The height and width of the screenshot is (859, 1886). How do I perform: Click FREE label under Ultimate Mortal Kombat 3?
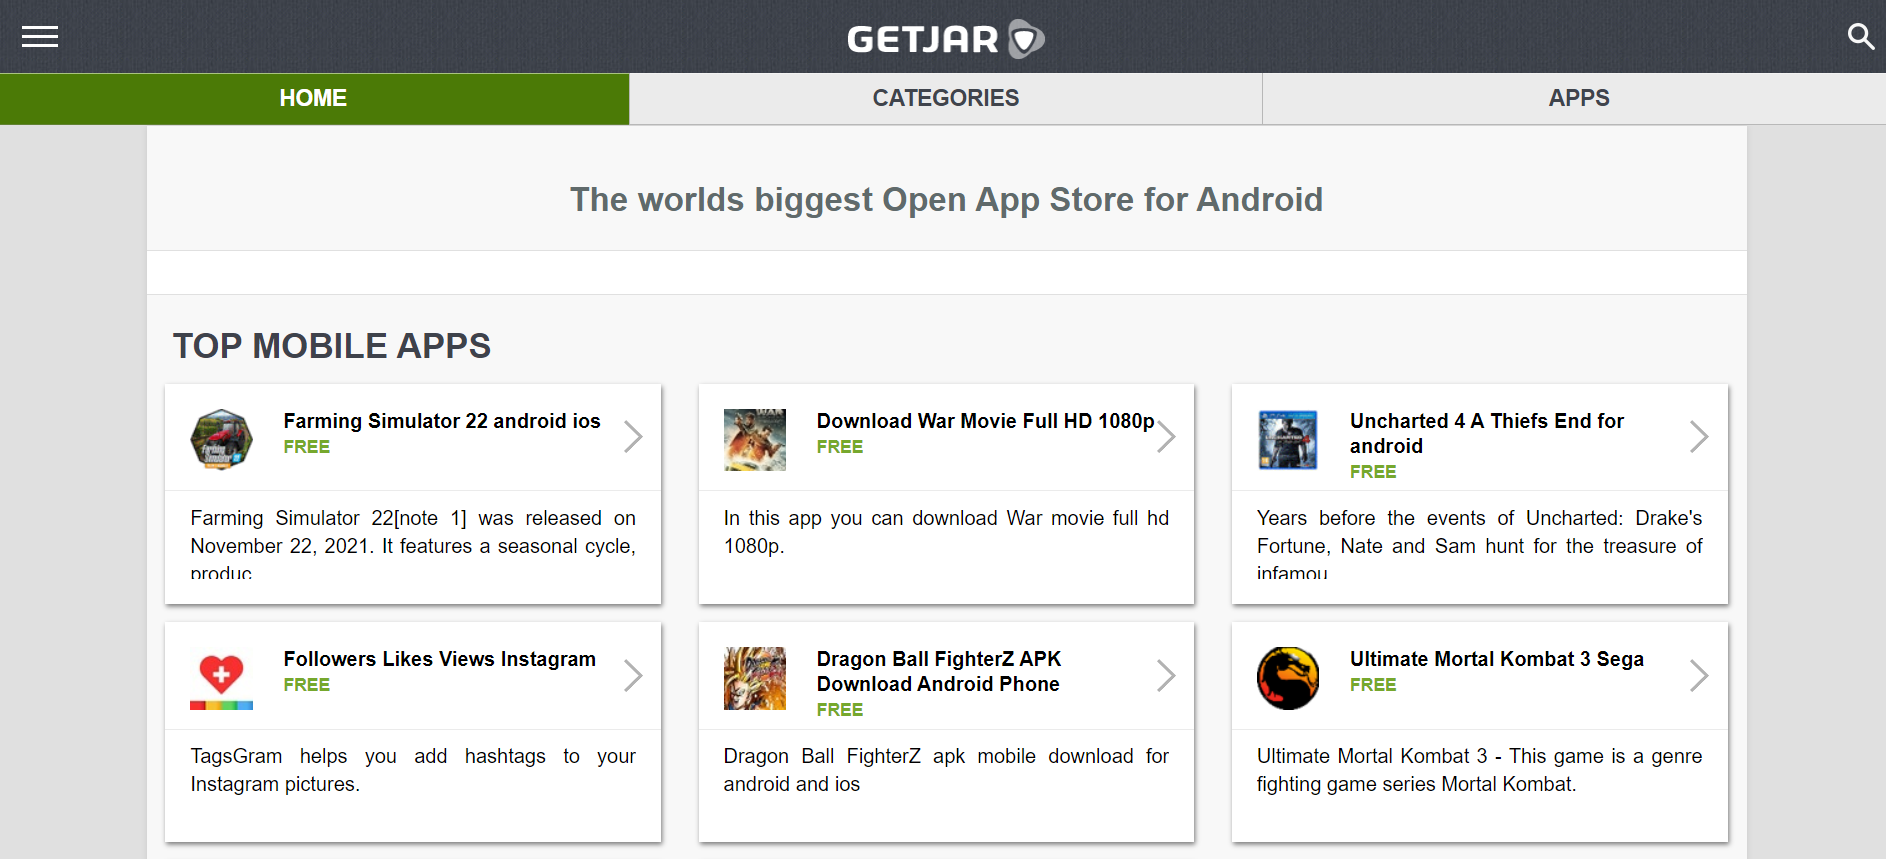[1373, 685]
